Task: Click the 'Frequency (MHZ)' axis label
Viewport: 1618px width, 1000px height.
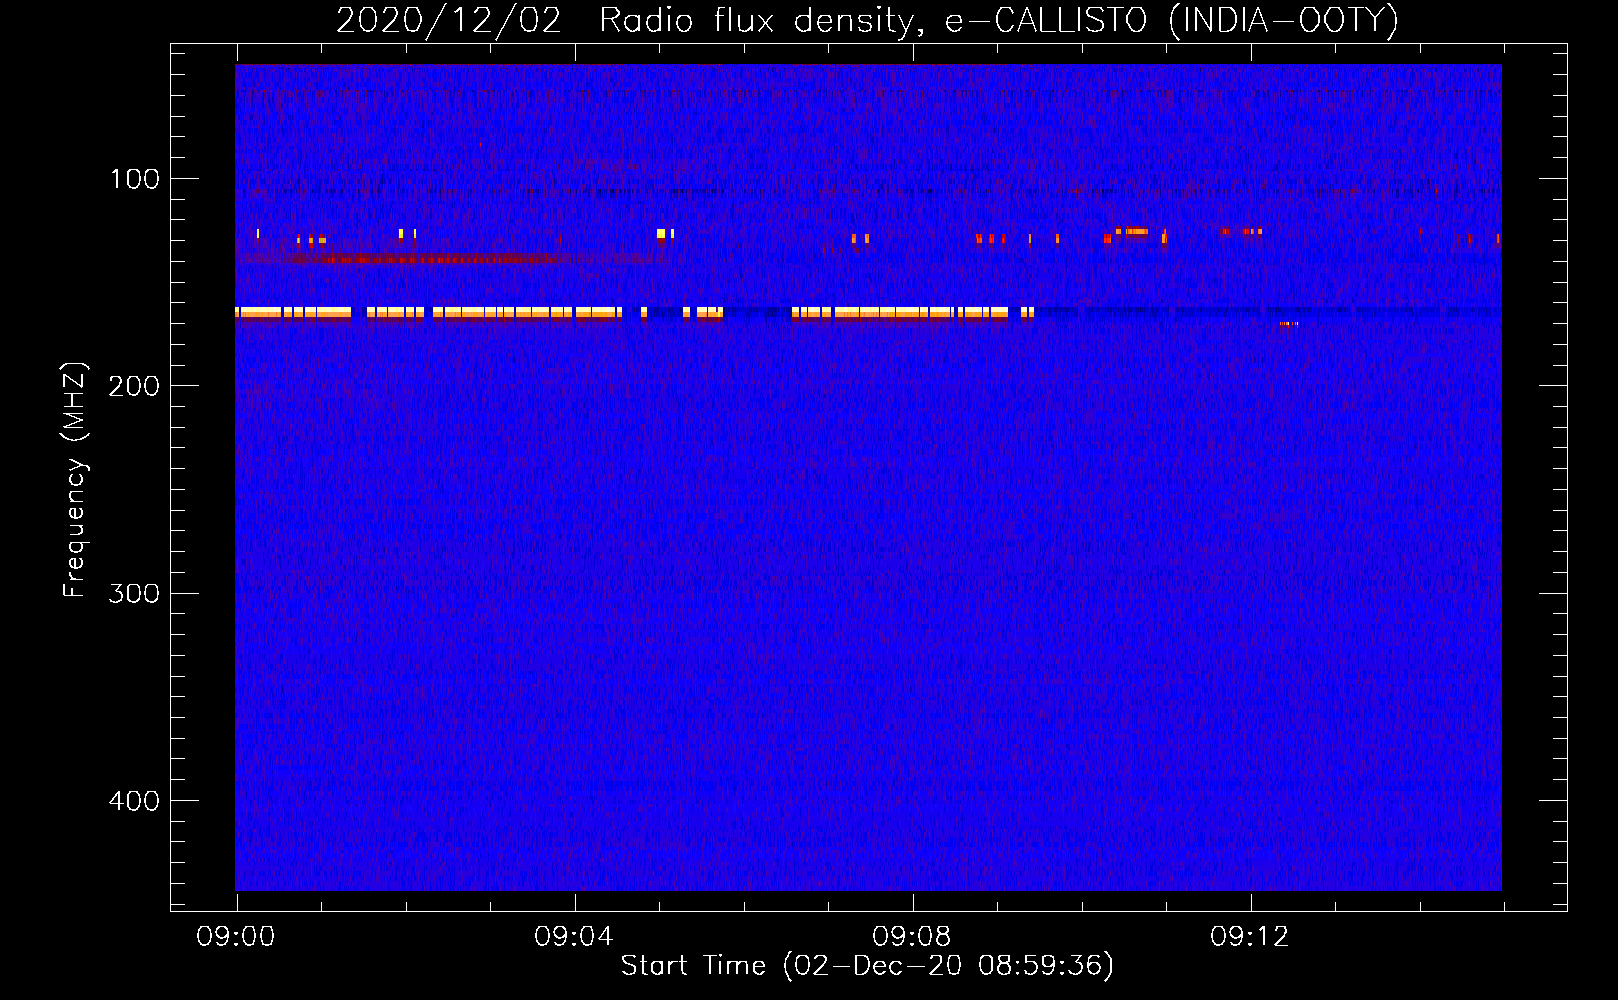Action: 75,480
